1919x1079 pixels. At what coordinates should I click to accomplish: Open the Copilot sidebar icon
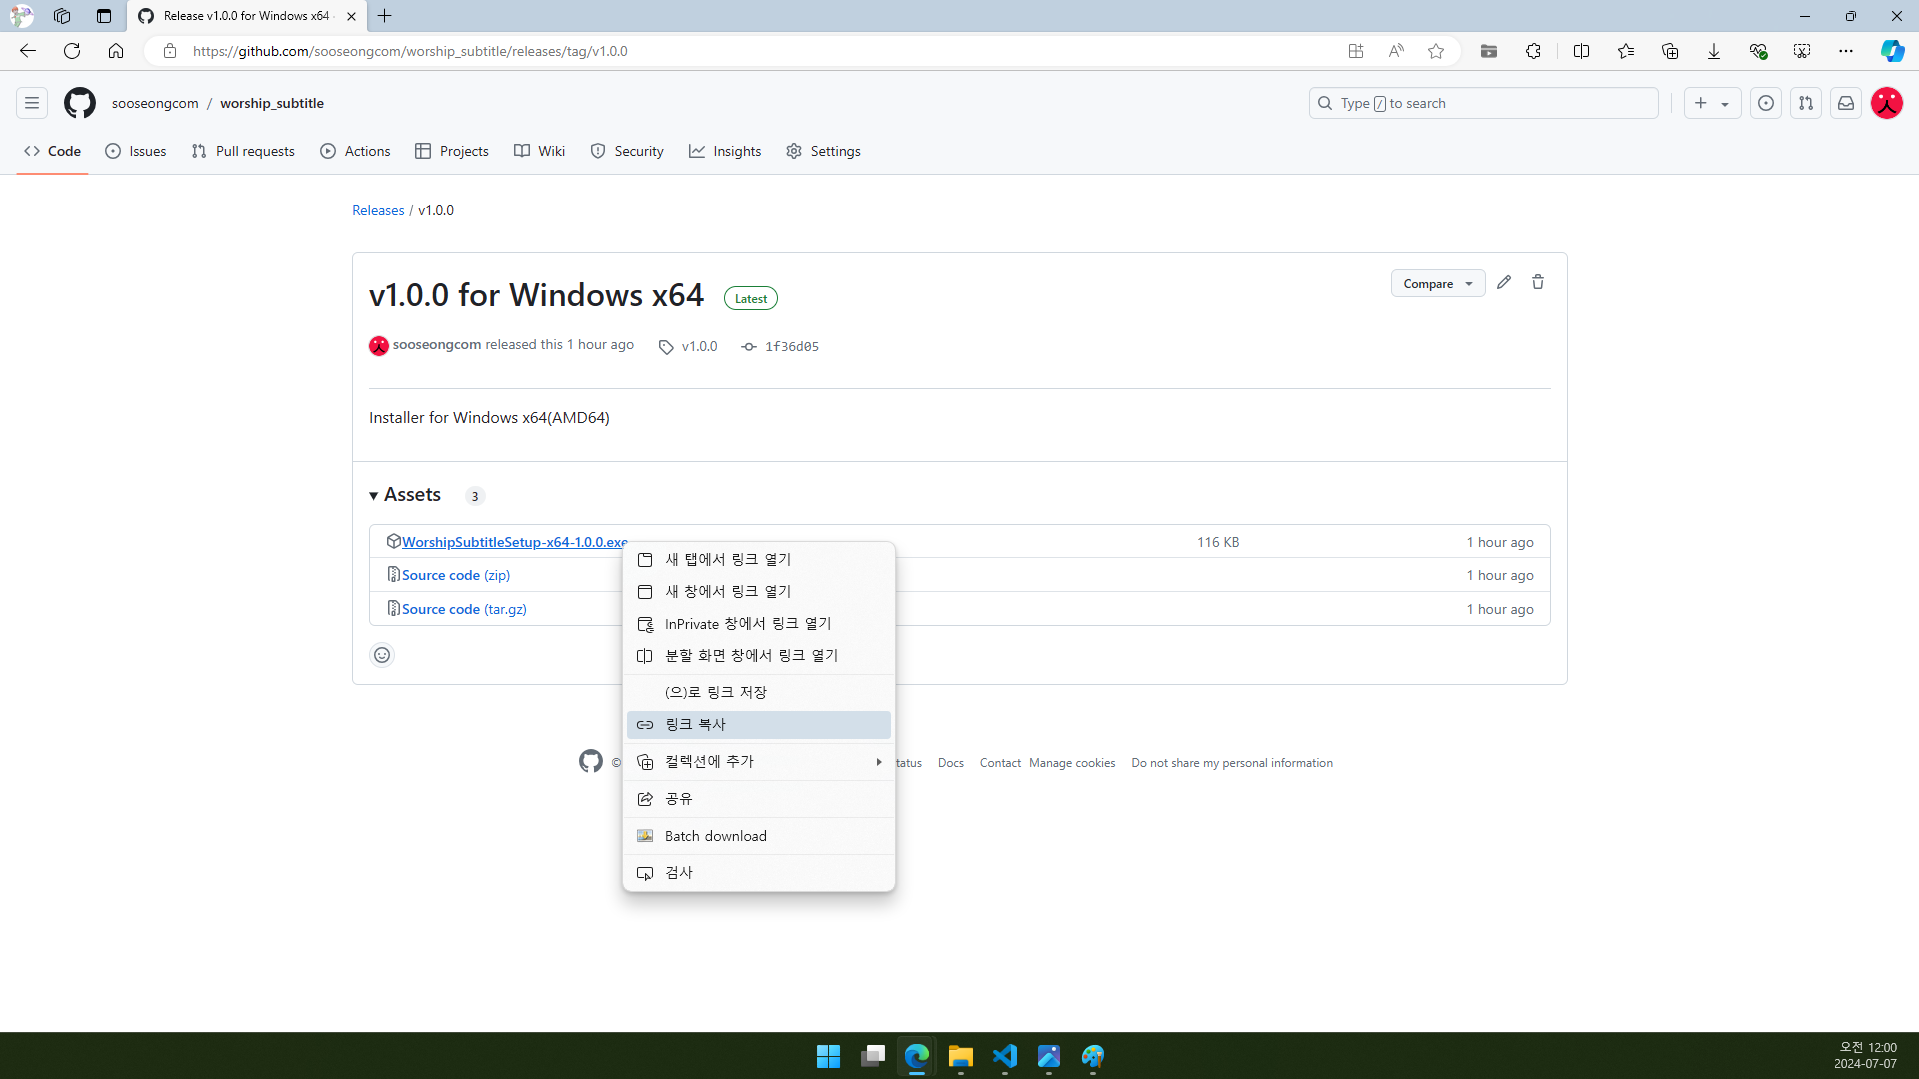point(1892,51)
